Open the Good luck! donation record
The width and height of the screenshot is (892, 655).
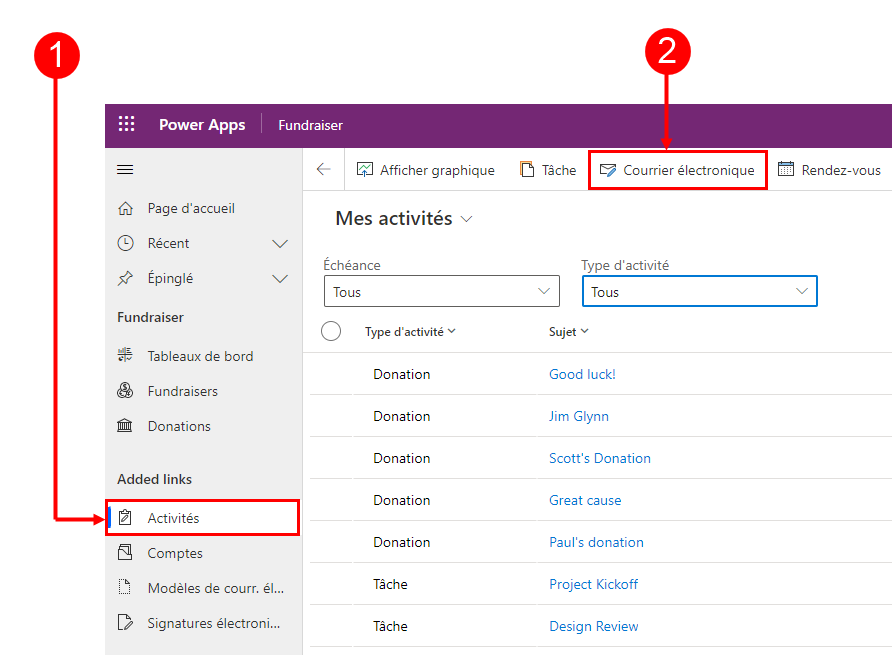pyautogui.click(x=582, y=374)
